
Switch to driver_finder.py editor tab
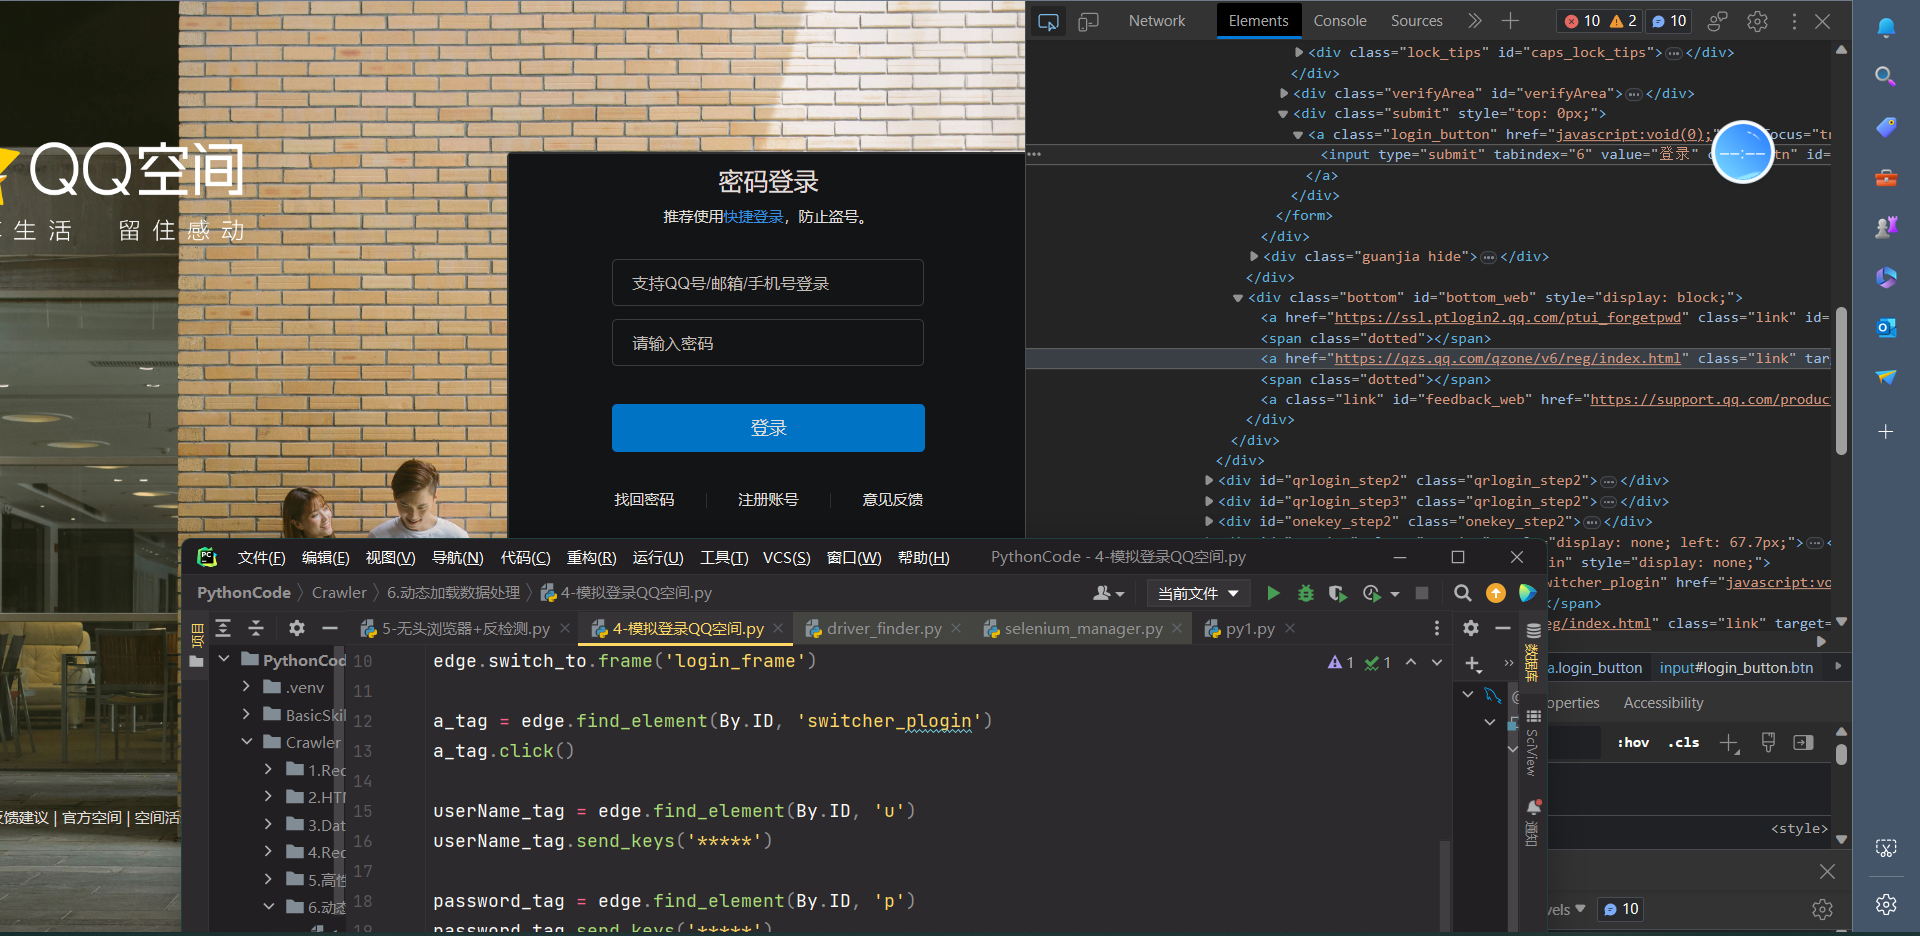point(884,628)
